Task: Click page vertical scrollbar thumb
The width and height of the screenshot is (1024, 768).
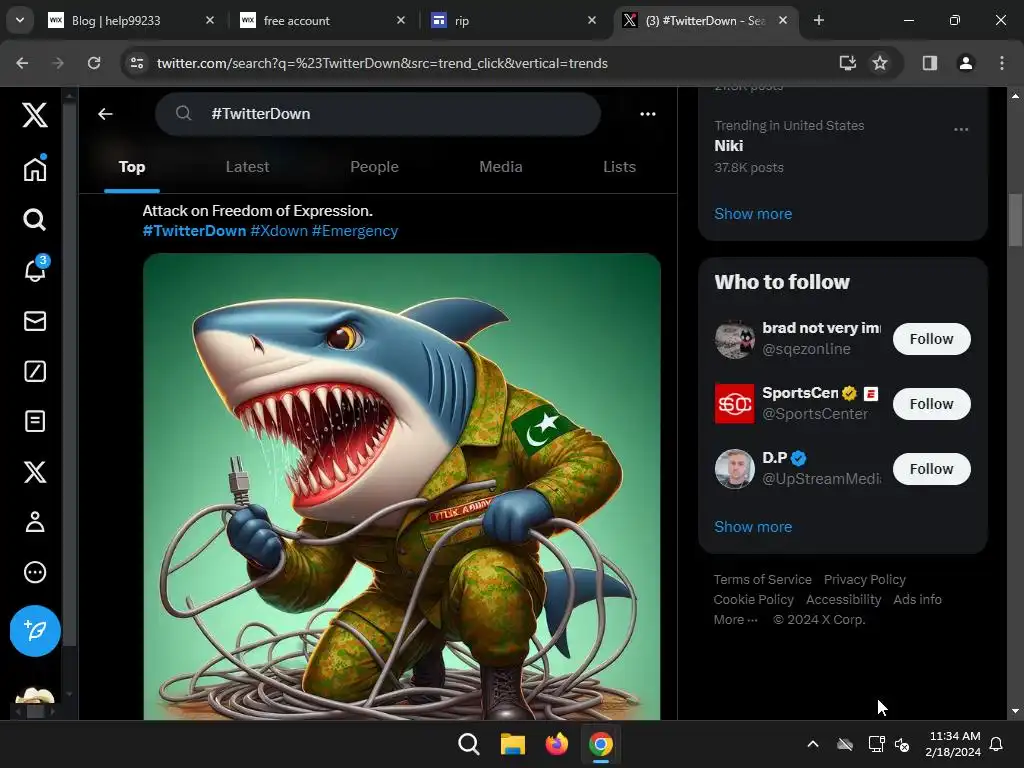Action: pos(1015,219)
